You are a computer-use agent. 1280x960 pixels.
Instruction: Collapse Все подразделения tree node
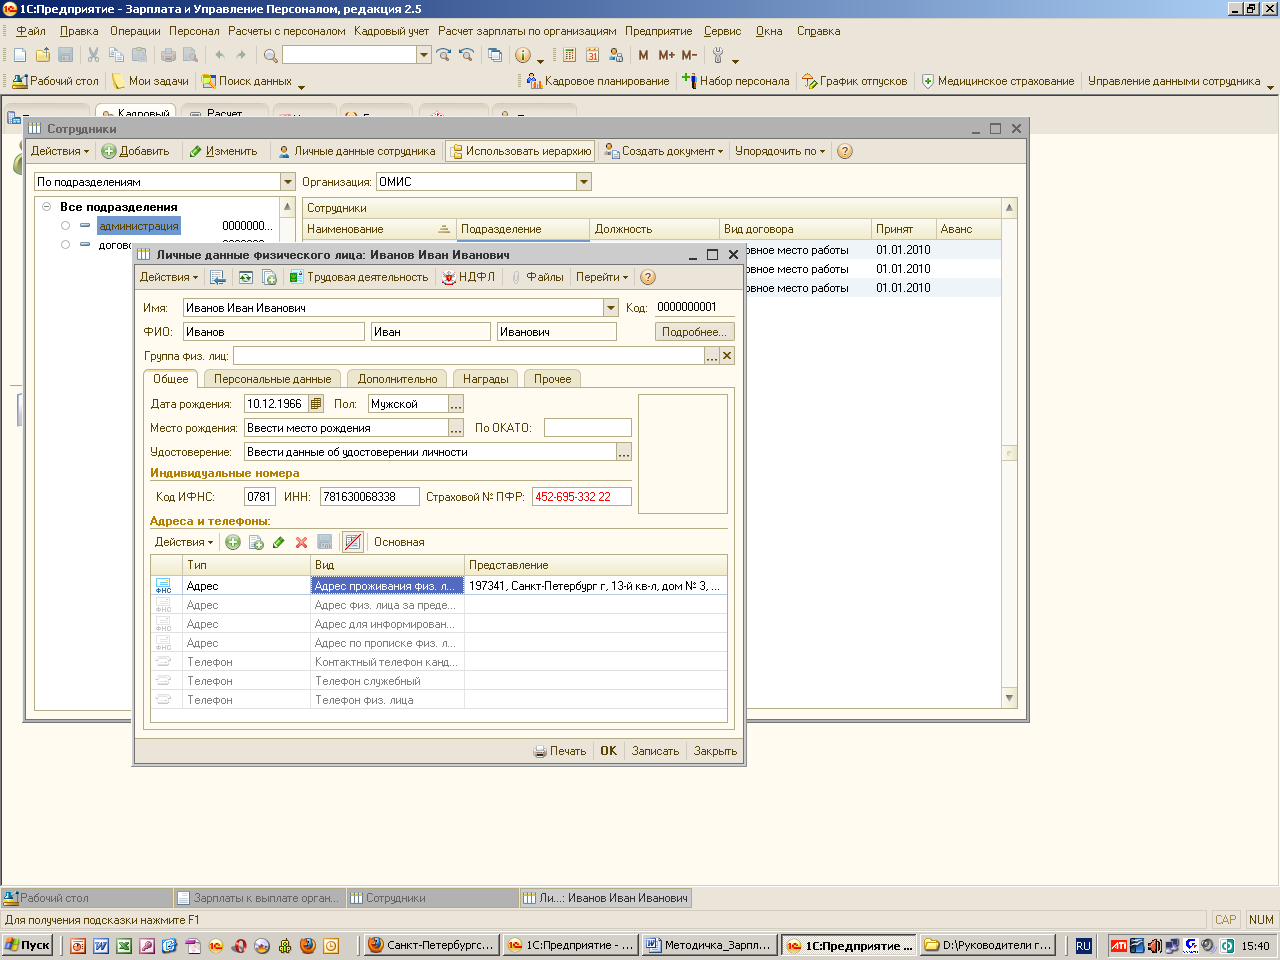point(46,207)
